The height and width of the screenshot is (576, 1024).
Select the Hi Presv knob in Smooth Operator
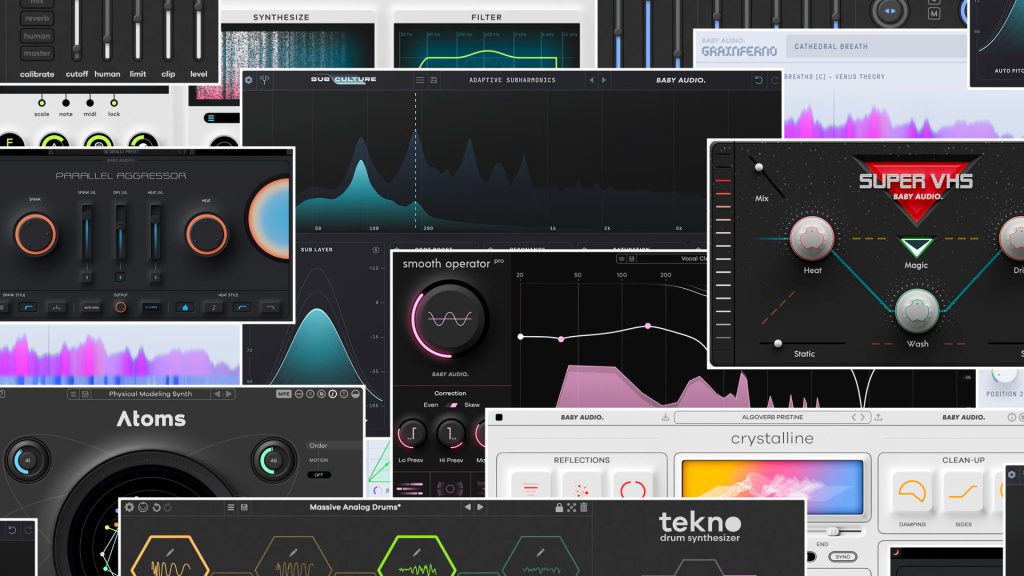451,434
